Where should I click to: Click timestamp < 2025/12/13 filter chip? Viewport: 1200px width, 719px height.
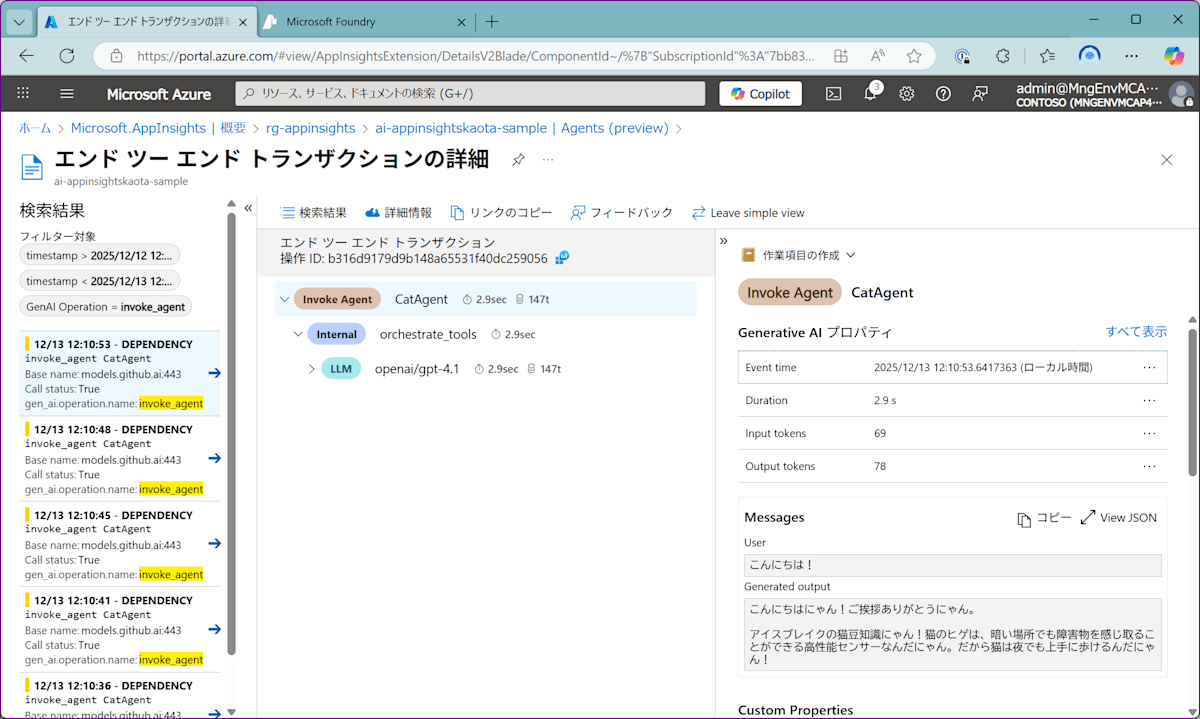click(x=100, y=280)
